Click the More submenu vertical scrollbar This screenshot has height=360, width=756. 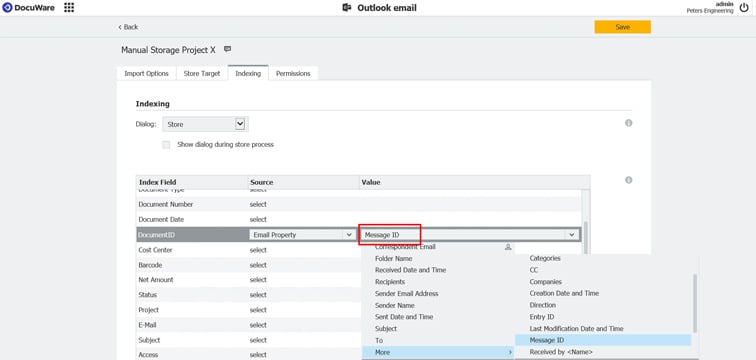click(695, 304)
